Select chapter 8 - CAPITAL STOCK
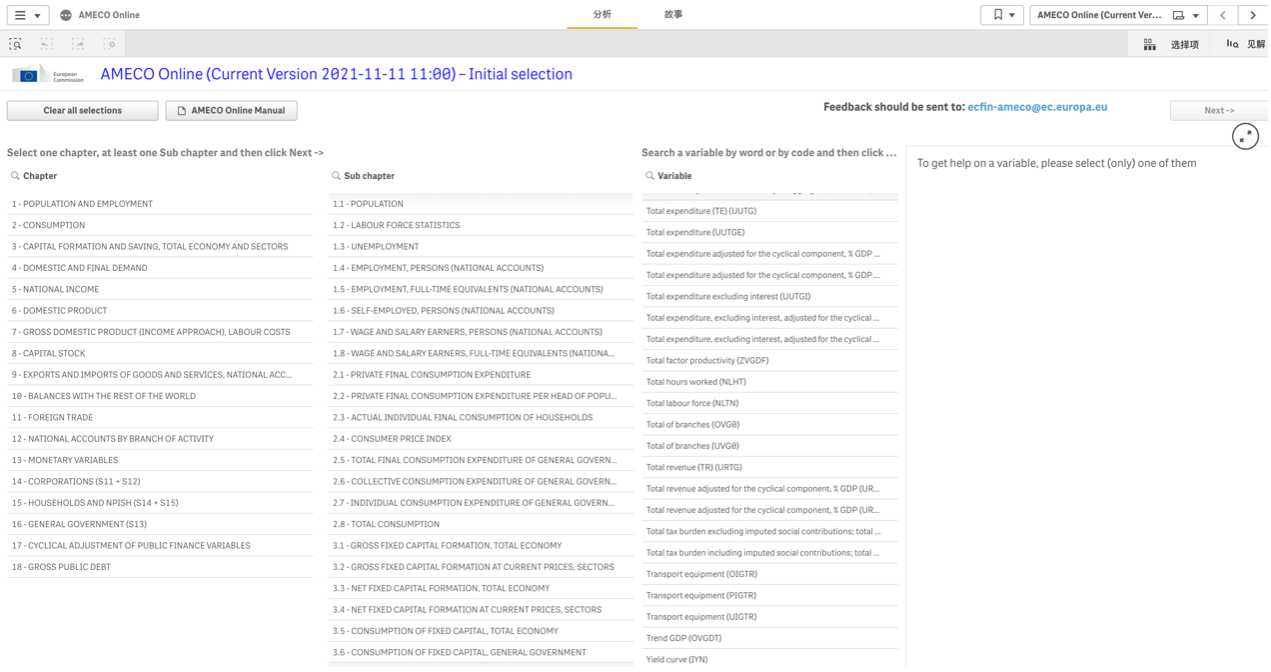 tap(160, 353)
